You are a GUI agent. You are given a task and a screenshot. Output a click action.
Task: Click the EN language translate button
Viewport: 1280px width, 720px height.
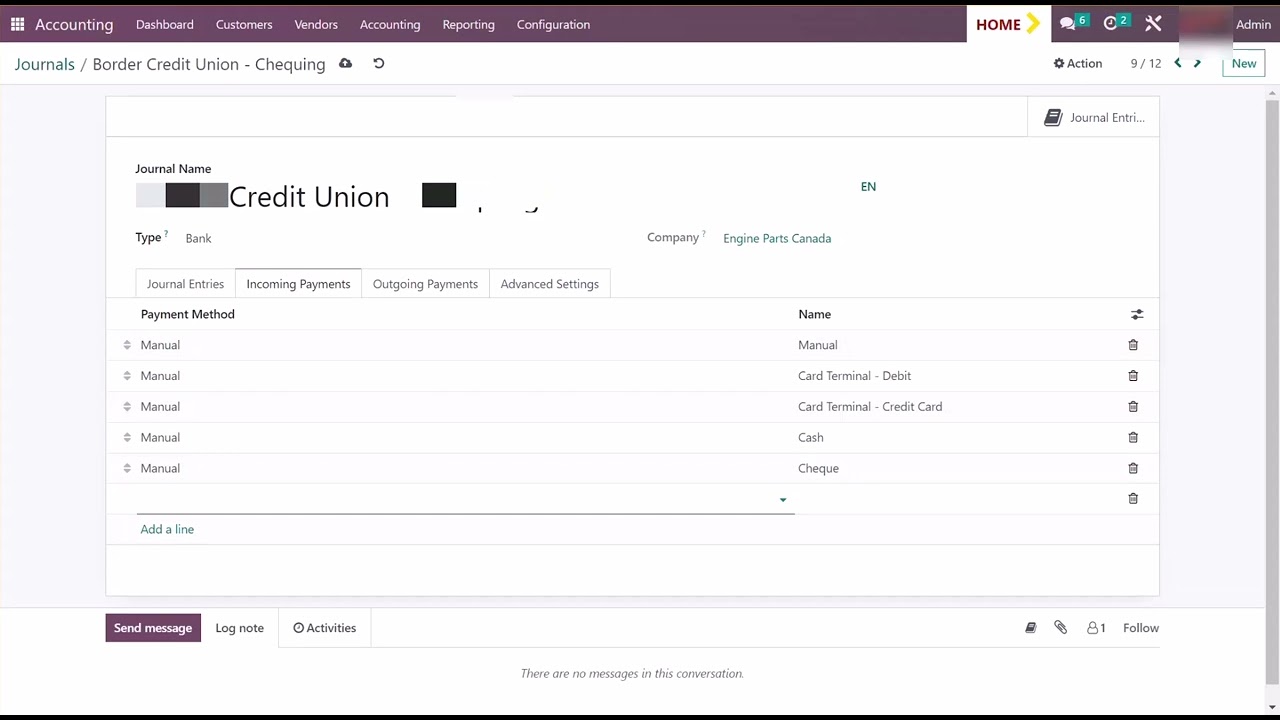[868, 186]
